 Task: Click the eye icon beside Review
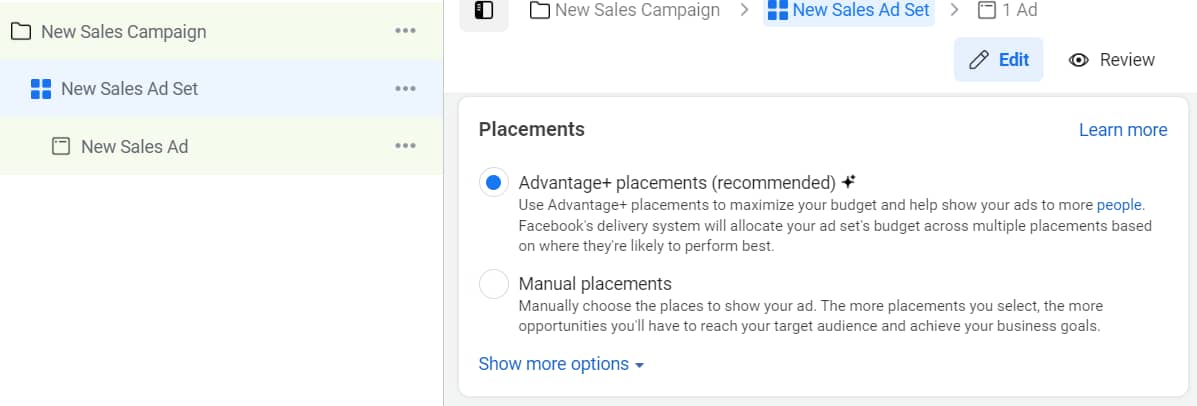tap(1079, 60)
